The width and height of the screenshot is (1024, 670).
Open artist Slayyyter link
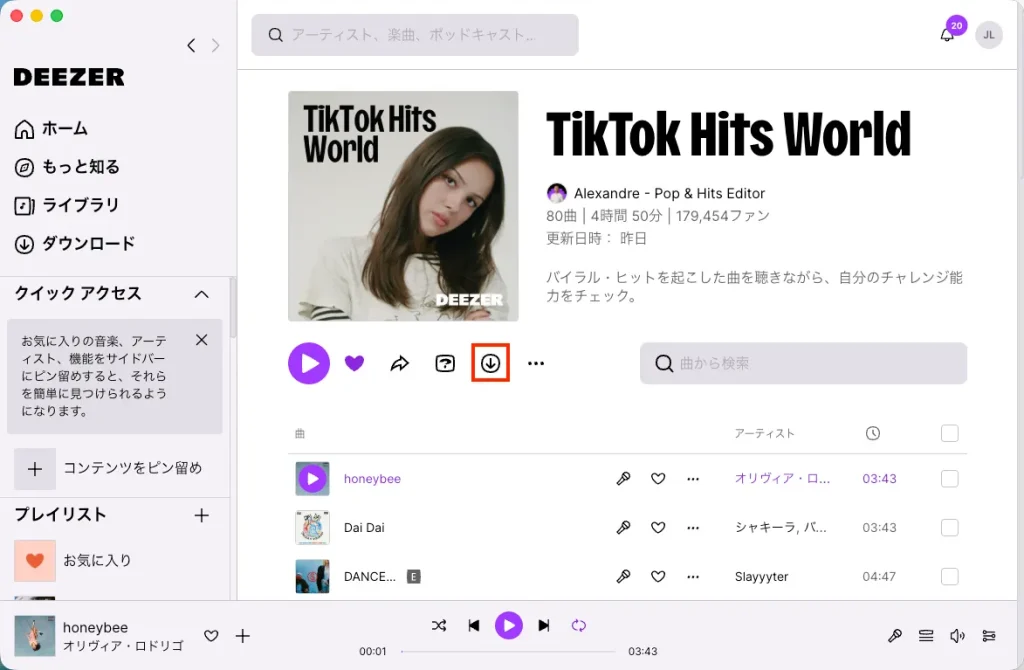[761, 576]
